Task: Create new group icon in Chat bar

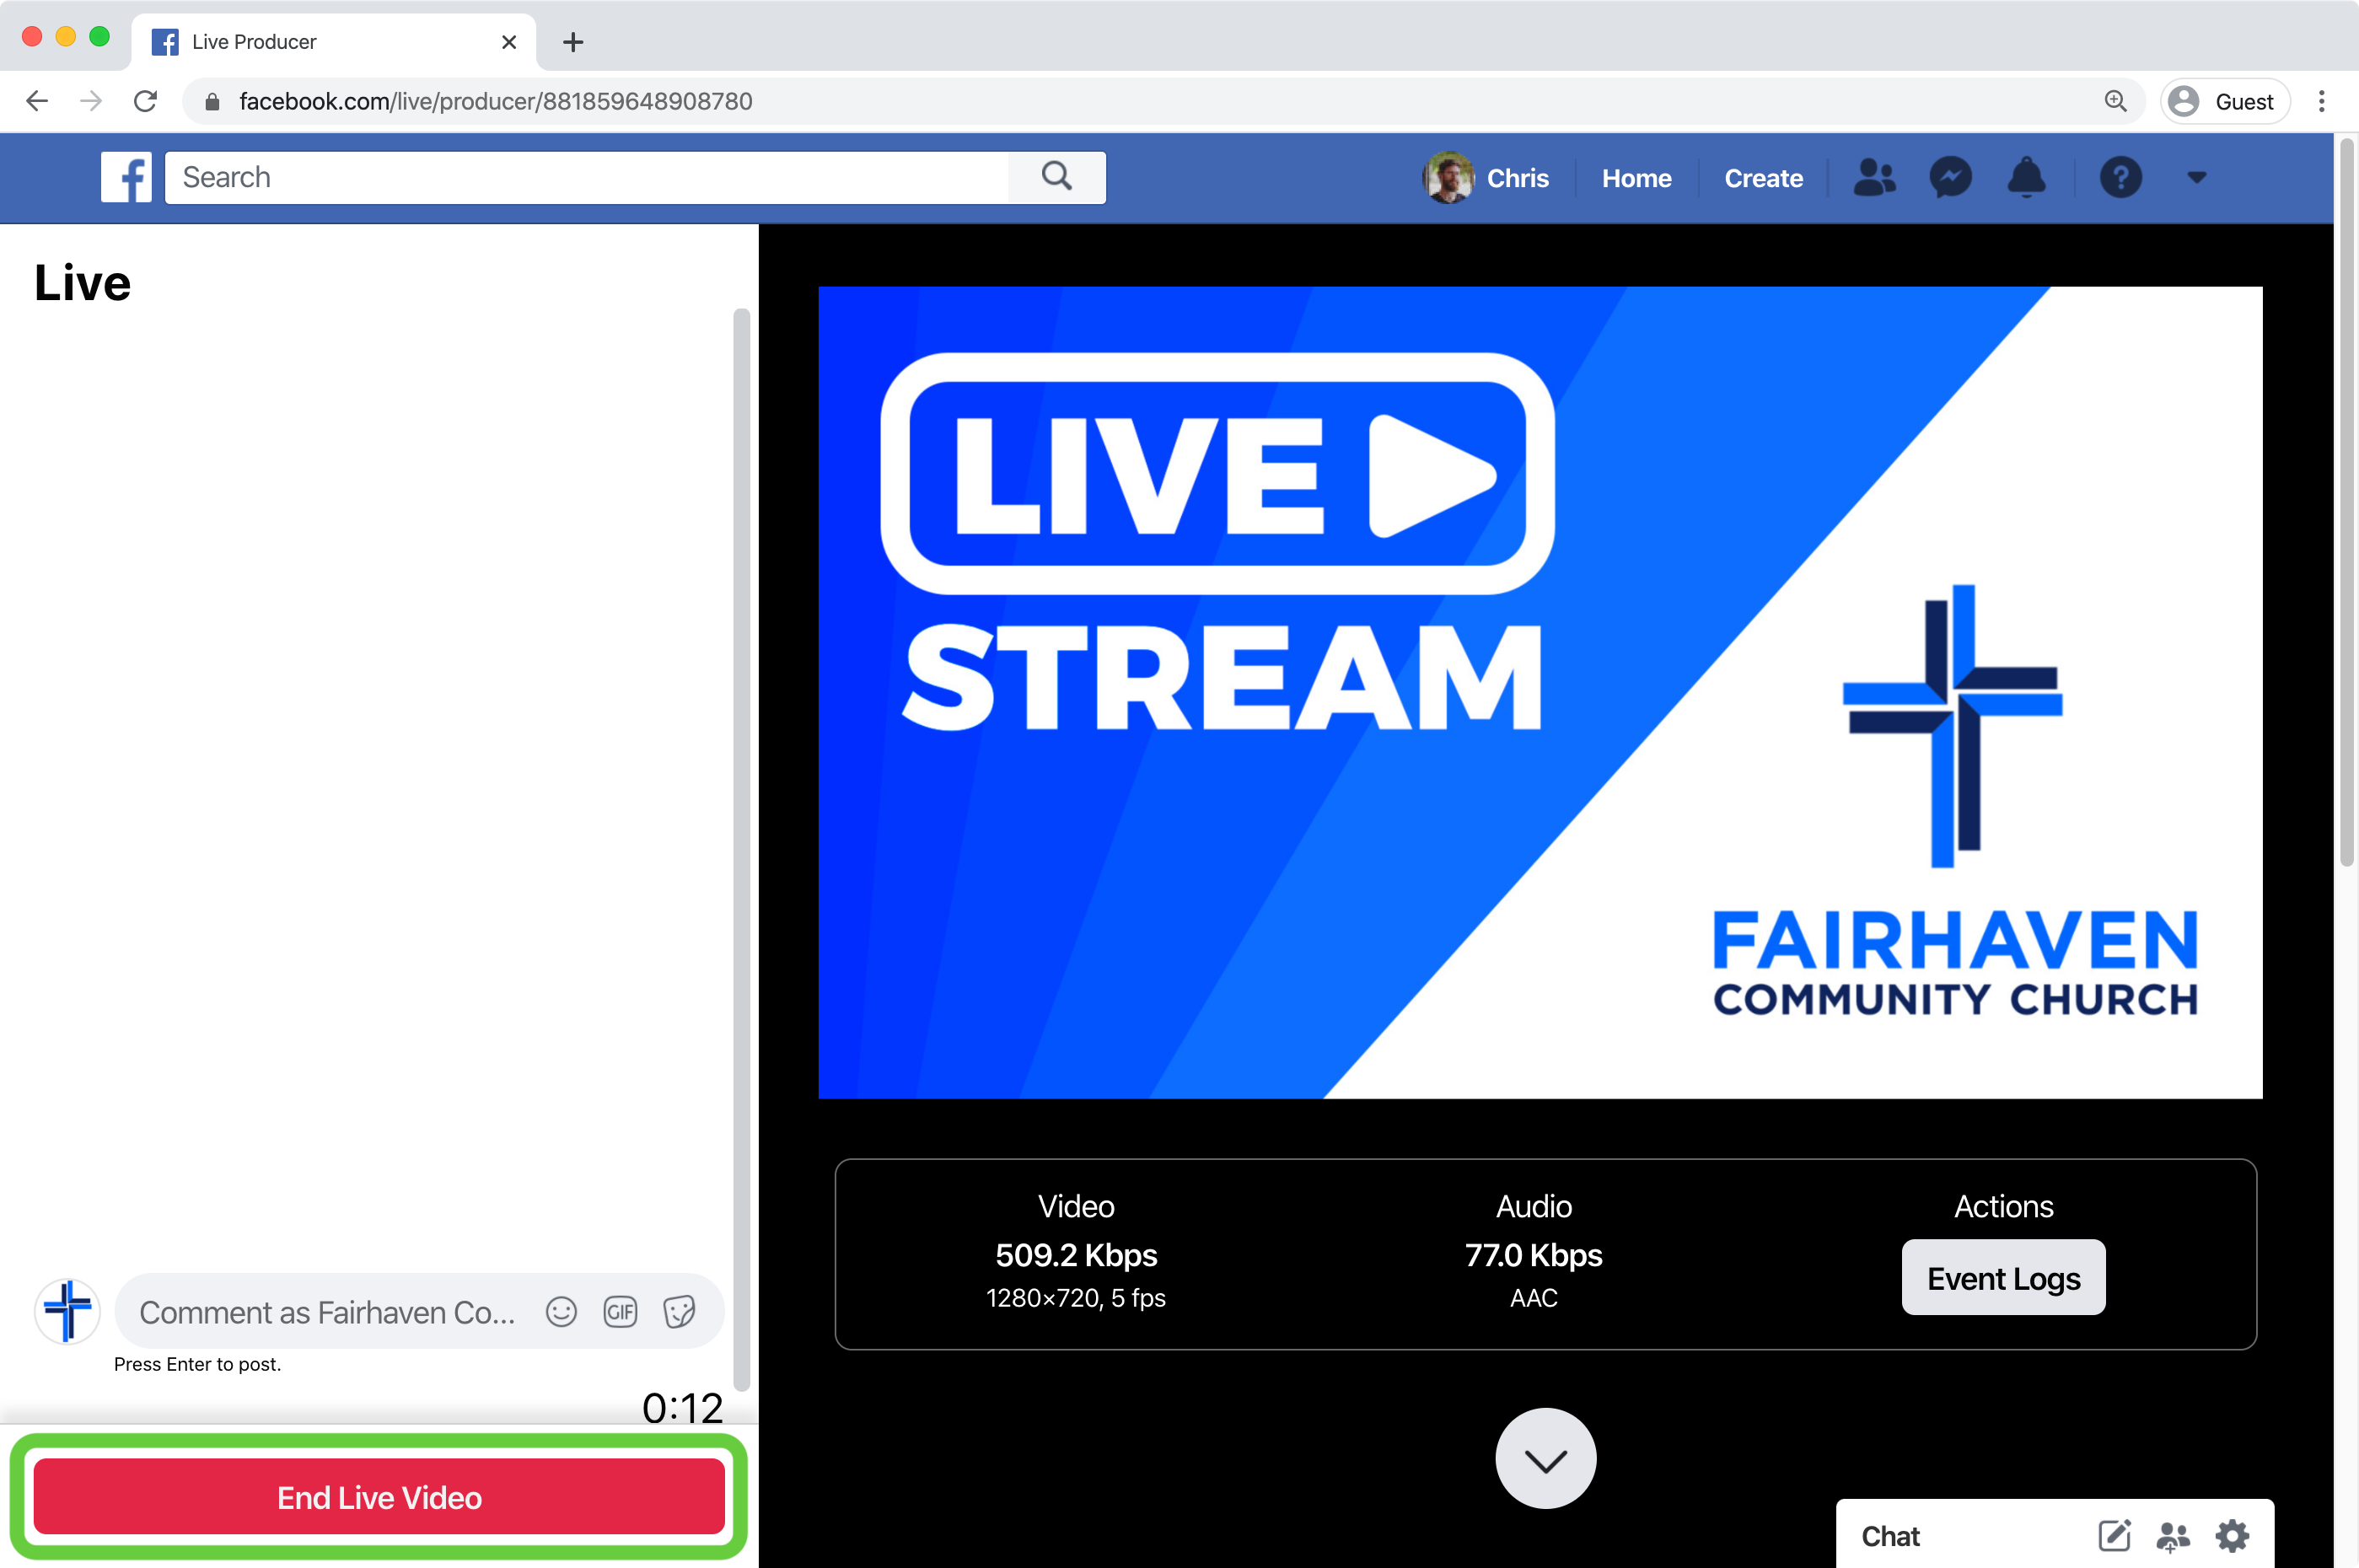Action: click(x=2173, y=1535)
